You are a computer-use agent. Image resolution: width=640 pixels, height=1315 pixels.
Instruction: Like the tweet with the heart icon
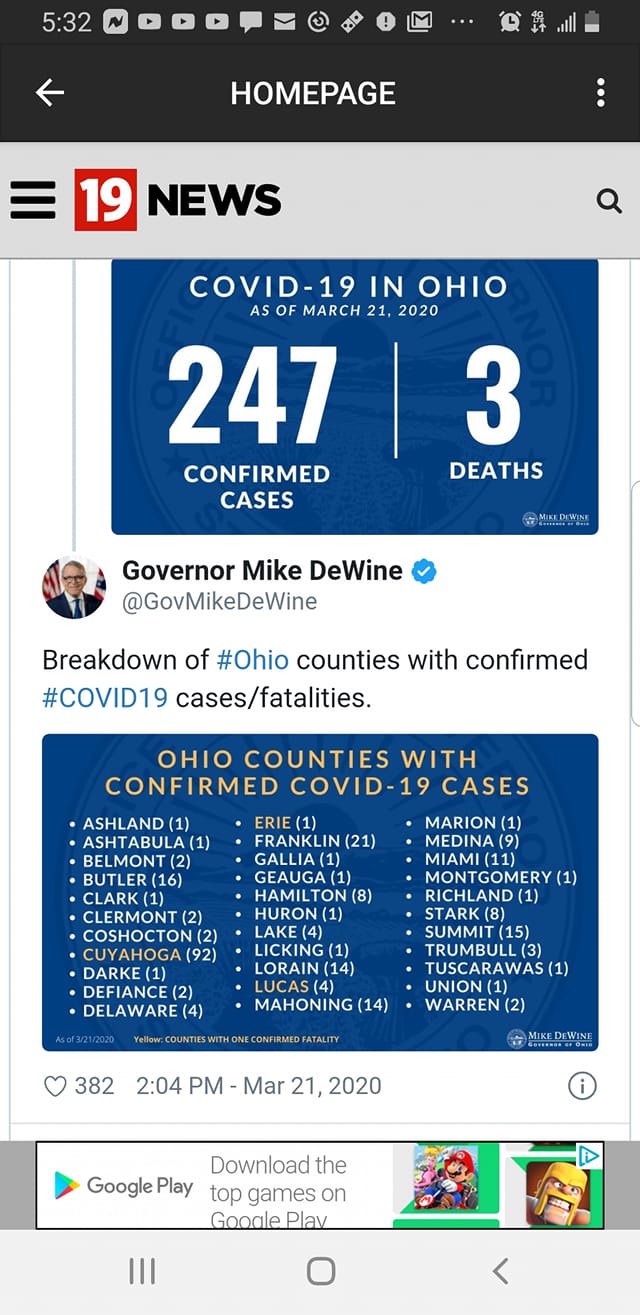(x=56, y=1085)
